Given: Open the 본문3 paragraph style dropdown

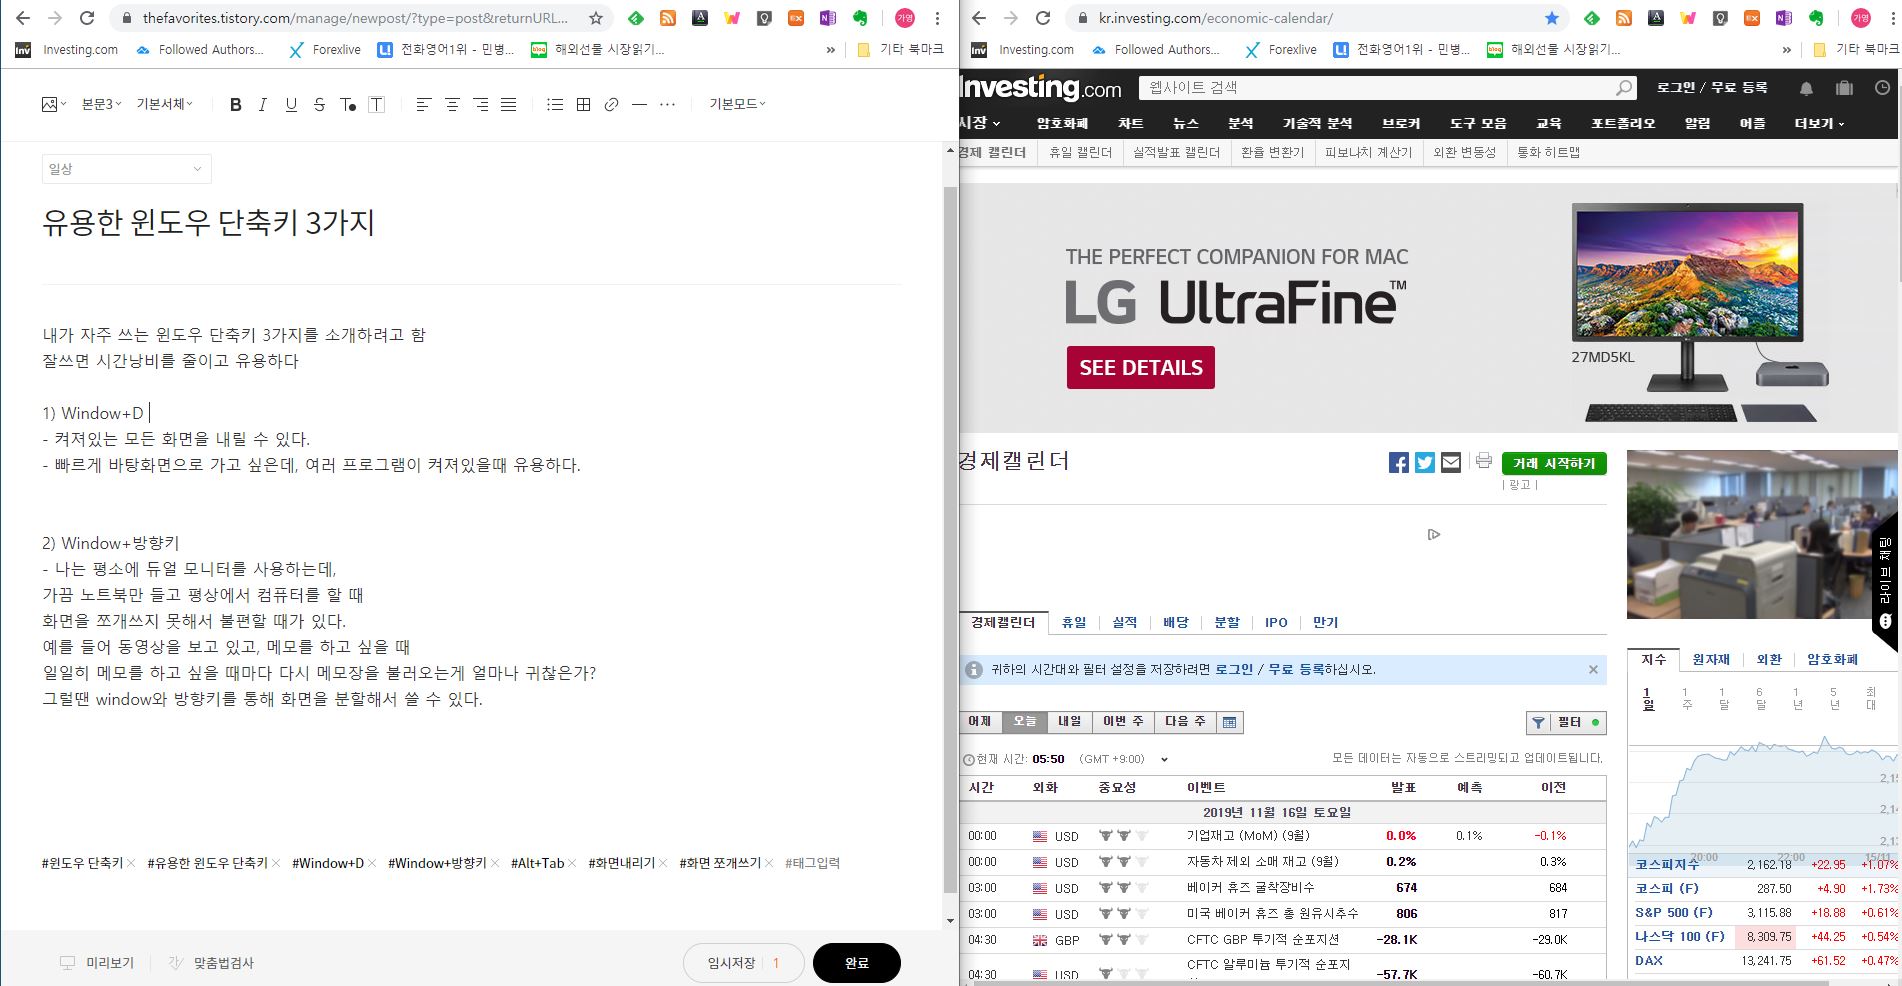Looking at the screenshot, I should click(x=101, y=104).
